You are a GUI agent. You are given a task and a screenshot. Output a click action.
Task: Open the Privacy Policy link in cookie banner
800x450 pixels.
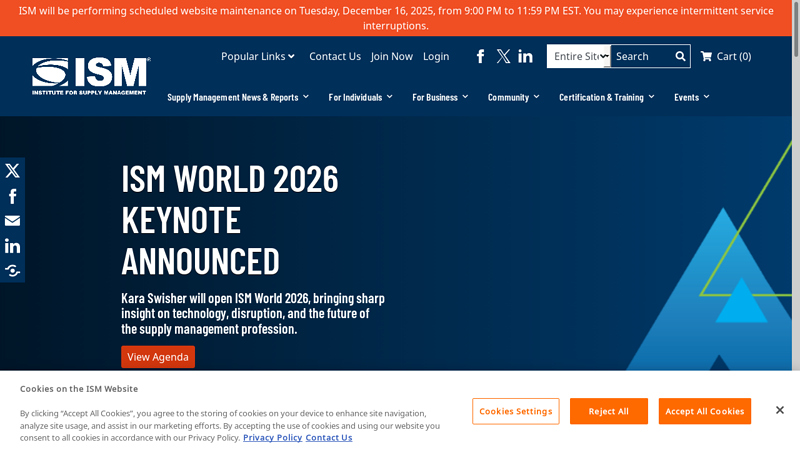click(x=272, y=438)
